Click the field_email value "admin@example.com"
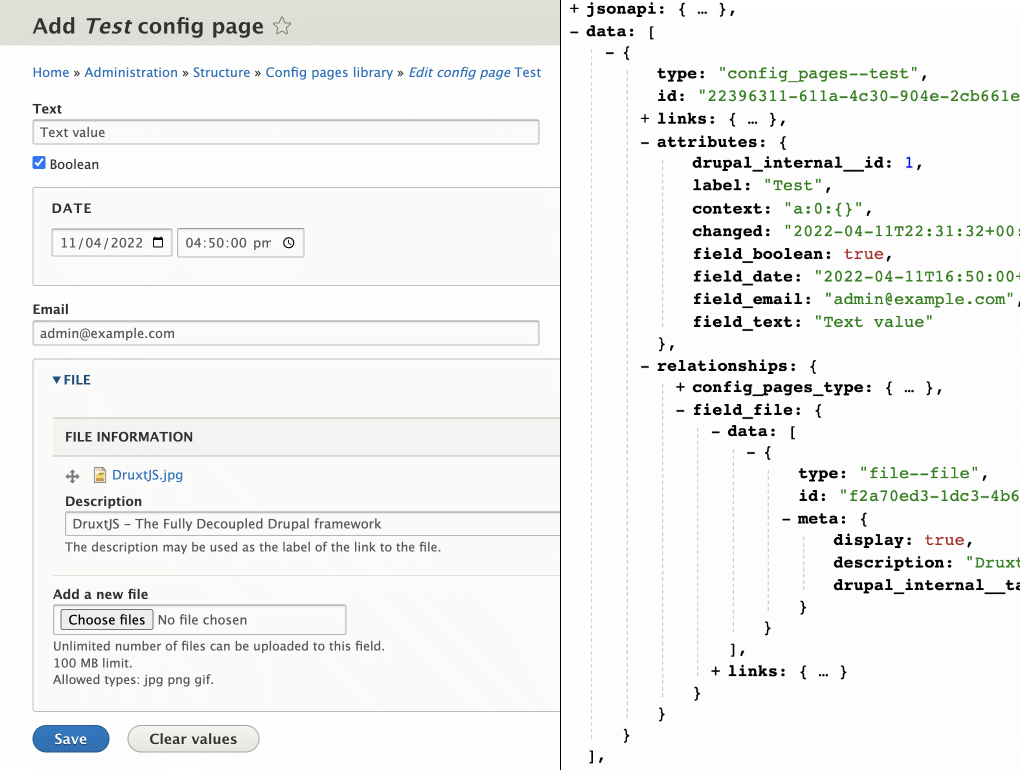The height and width of the screenshot is (770, 1020). point(919,299)
